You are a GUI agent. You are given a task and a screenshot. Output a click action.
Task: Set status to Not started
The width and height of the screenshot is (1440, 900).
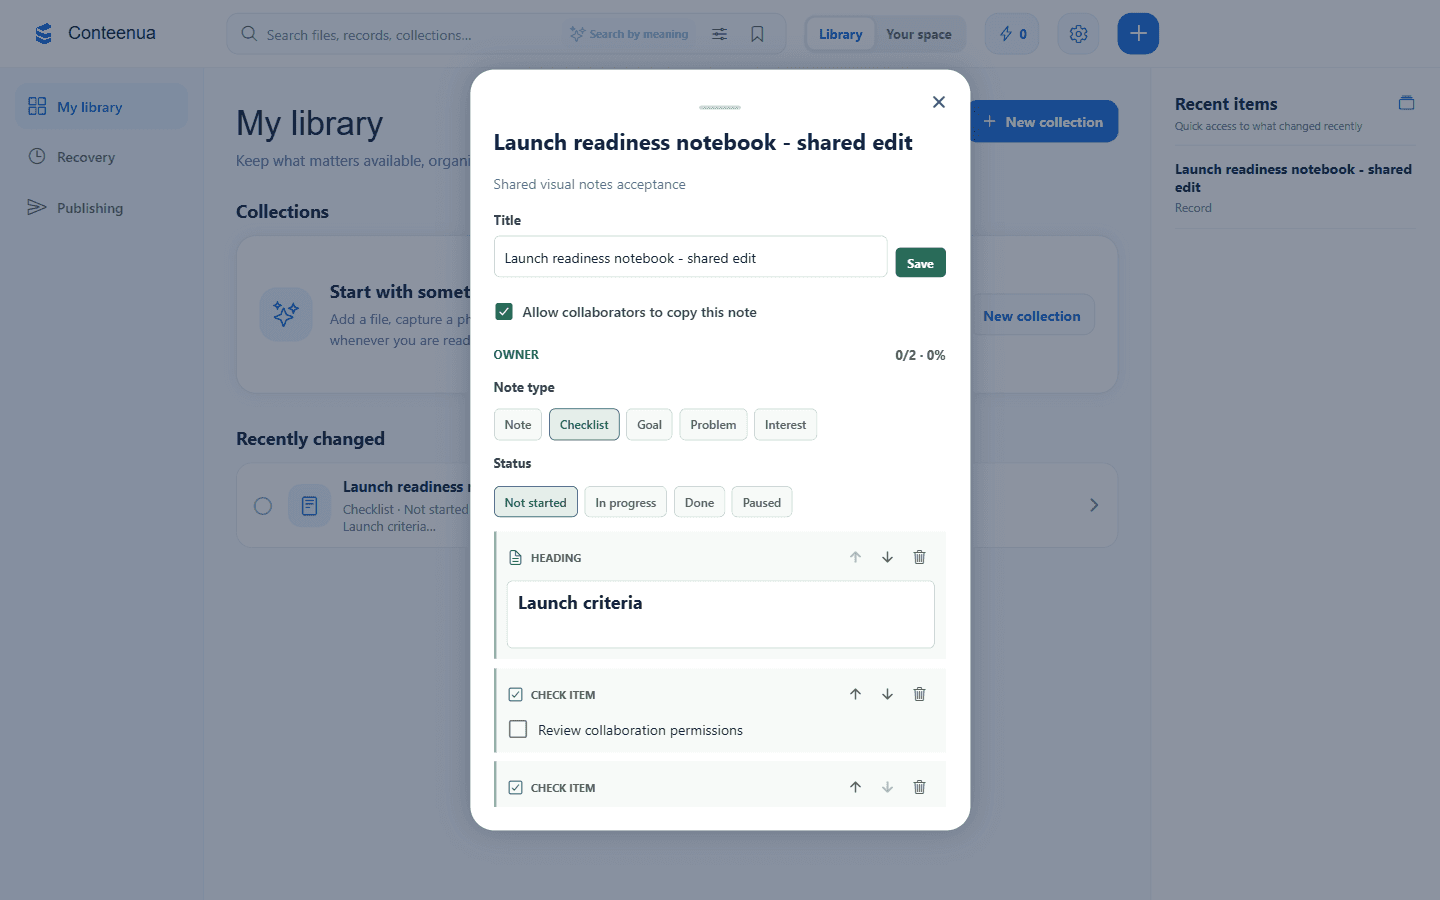[x=535, y=502]
